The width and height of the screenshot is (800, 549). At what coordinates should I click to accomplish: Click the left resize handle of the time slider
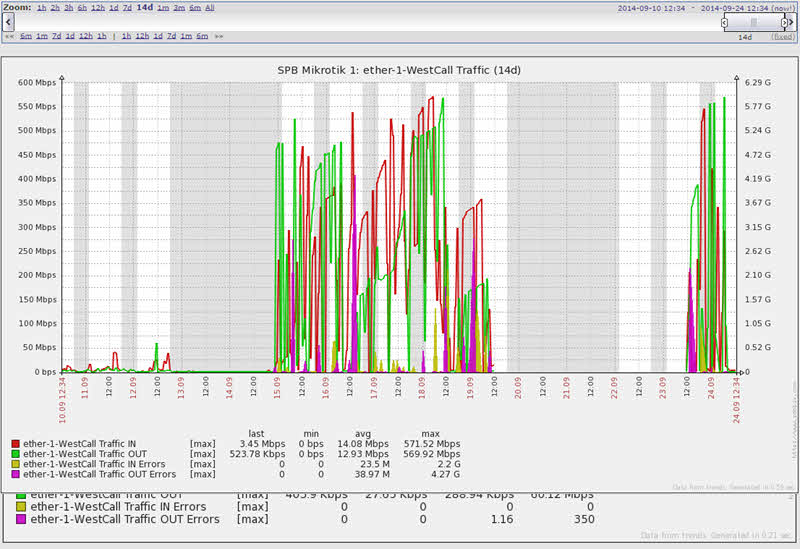(726, 21)
